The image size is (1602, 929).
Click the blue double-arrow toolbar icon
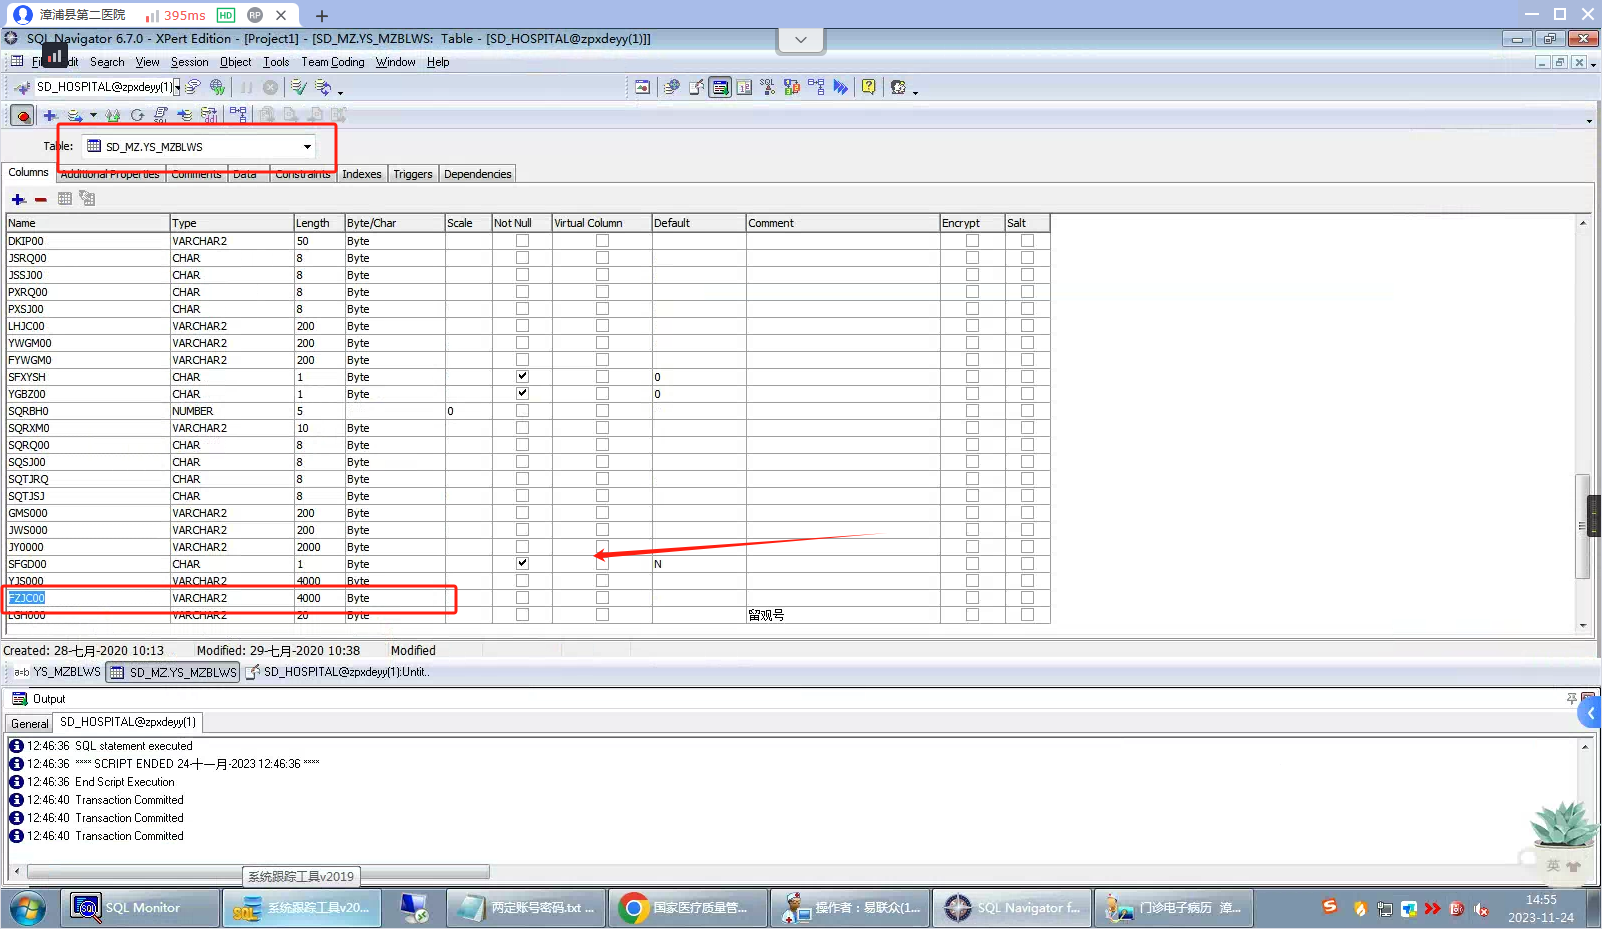point(841,87)
